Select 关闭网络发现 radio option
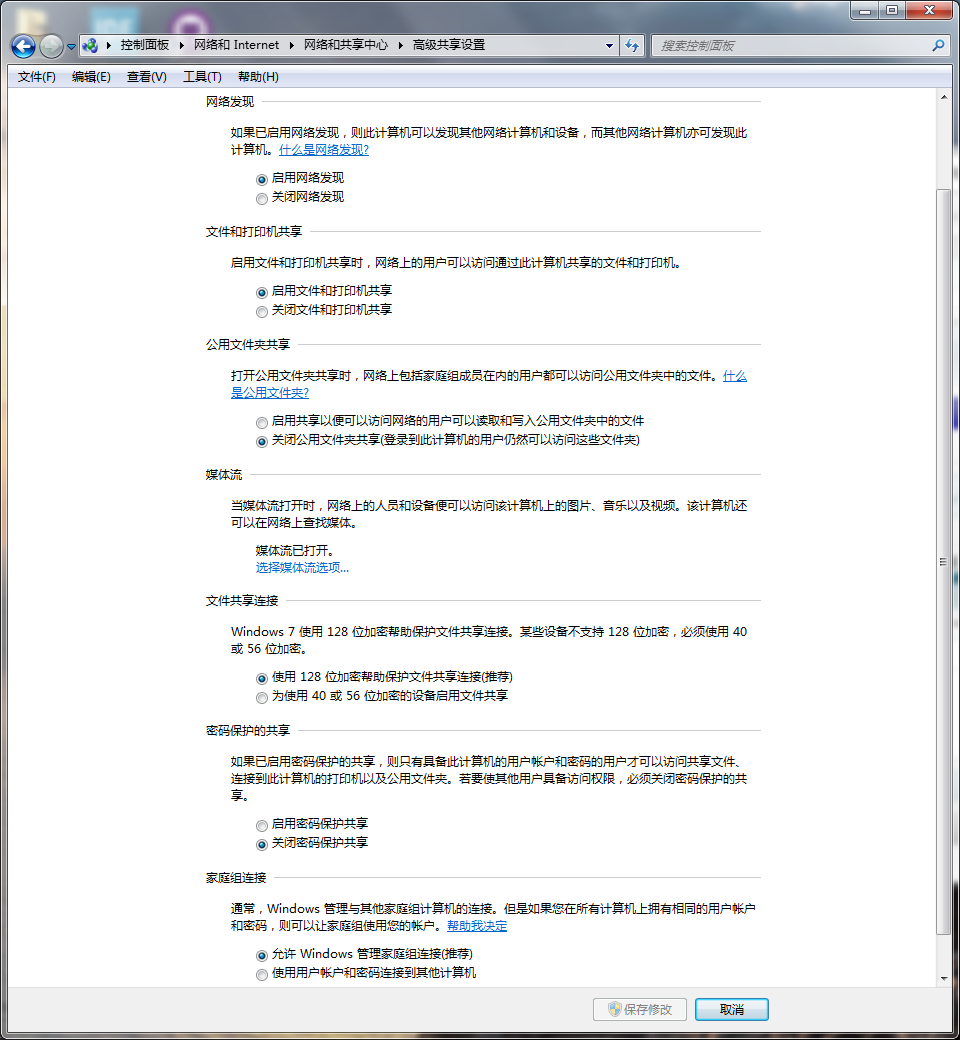 pos(262,198)
